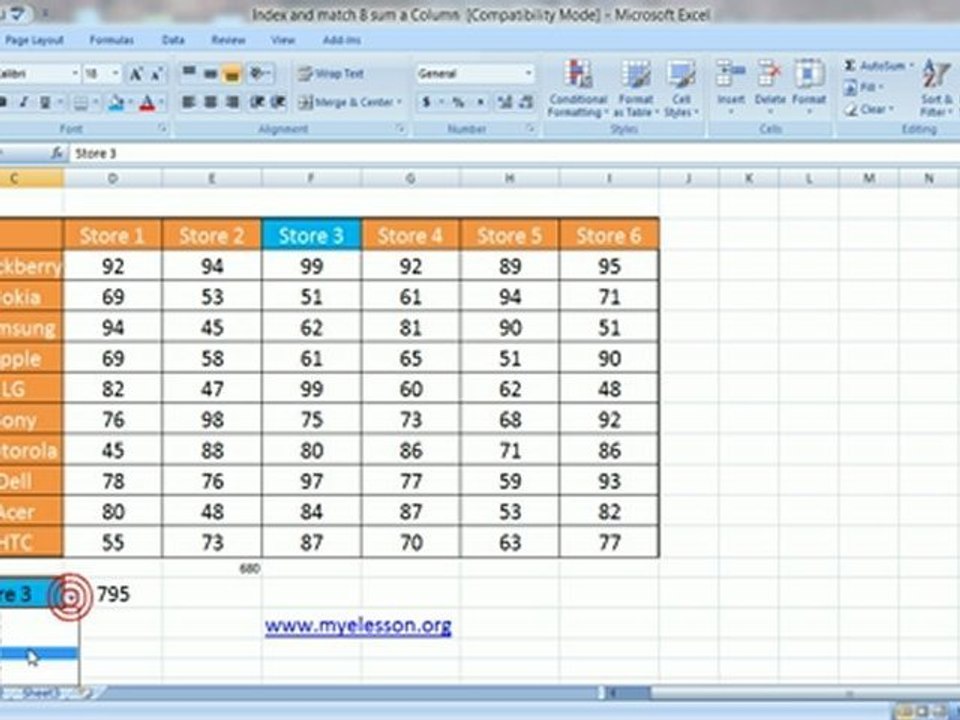Click the Increase Decimal icon
960x720 pixels.
tap(504, 102)
